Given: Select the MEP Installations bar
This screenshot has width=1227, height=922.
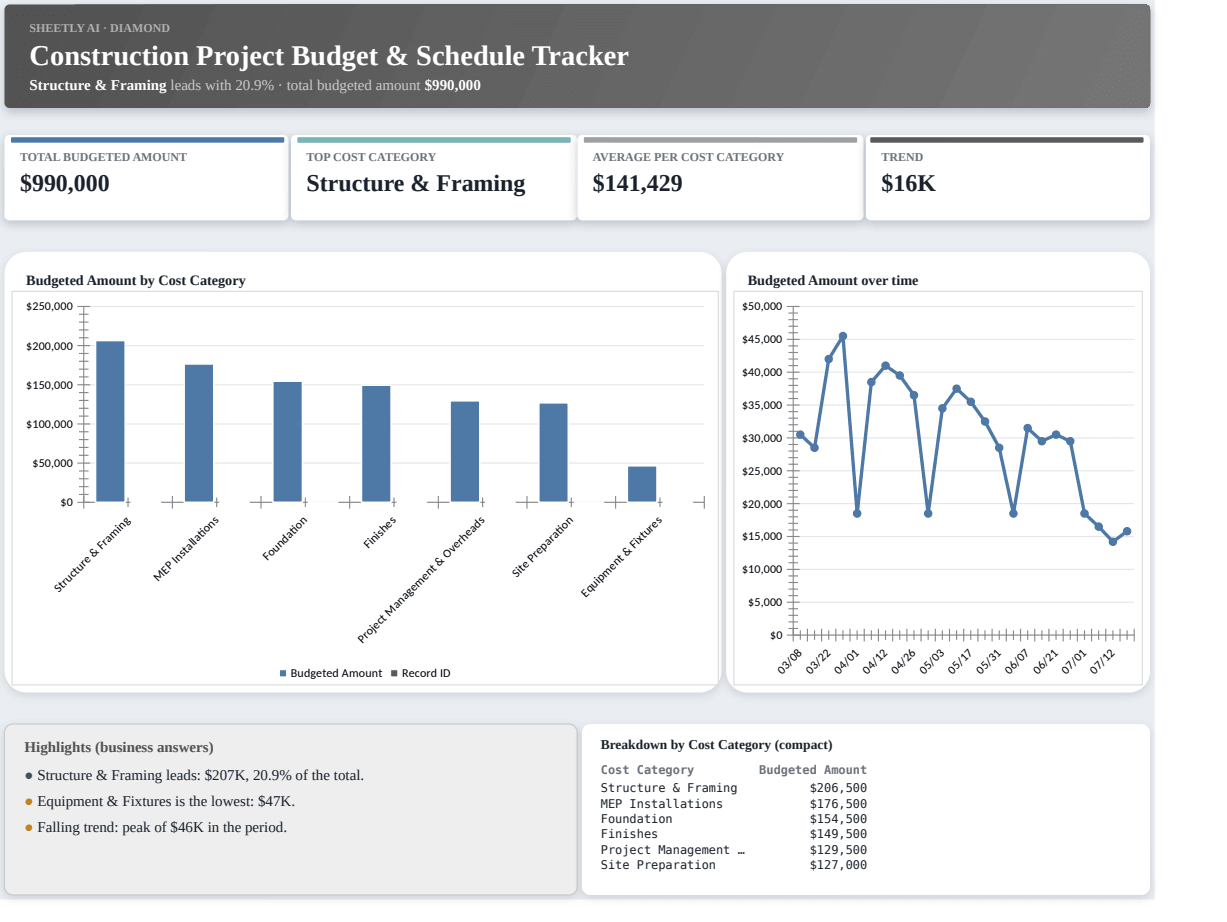Looking at the screenshot, I should click(199, 433).
